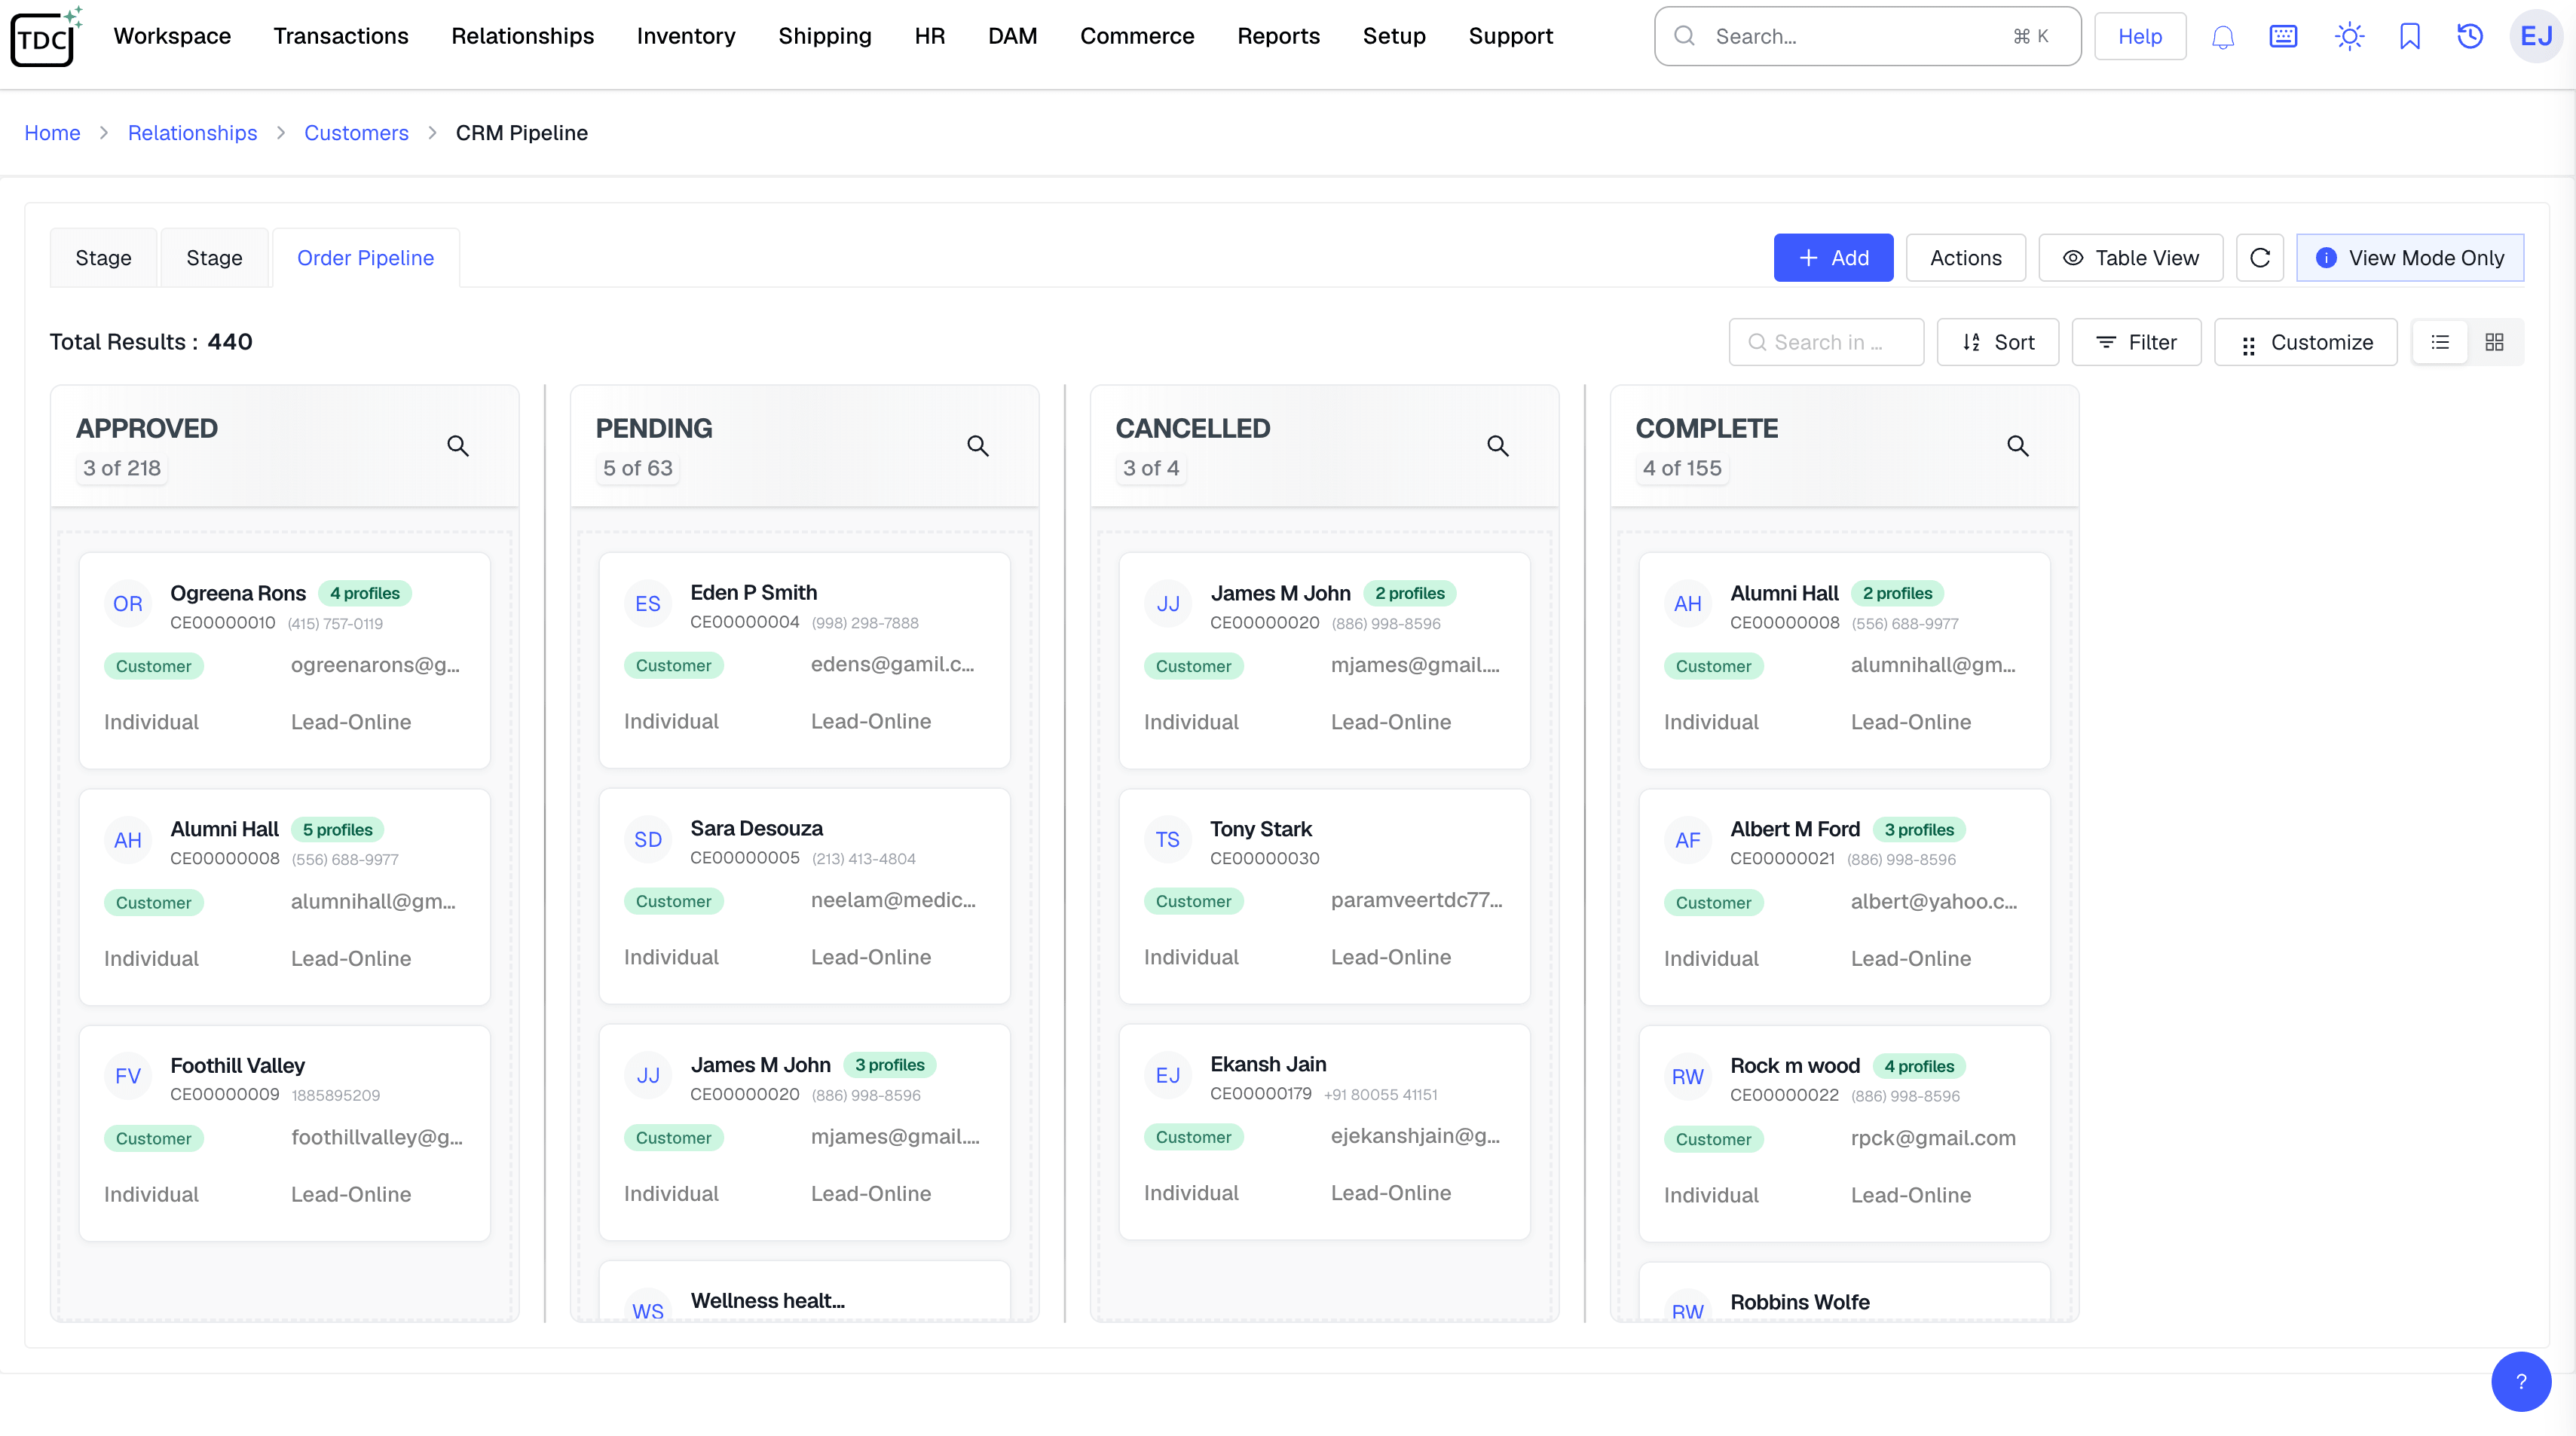Select the Order Pipeline tab

(x=365, y=258)
